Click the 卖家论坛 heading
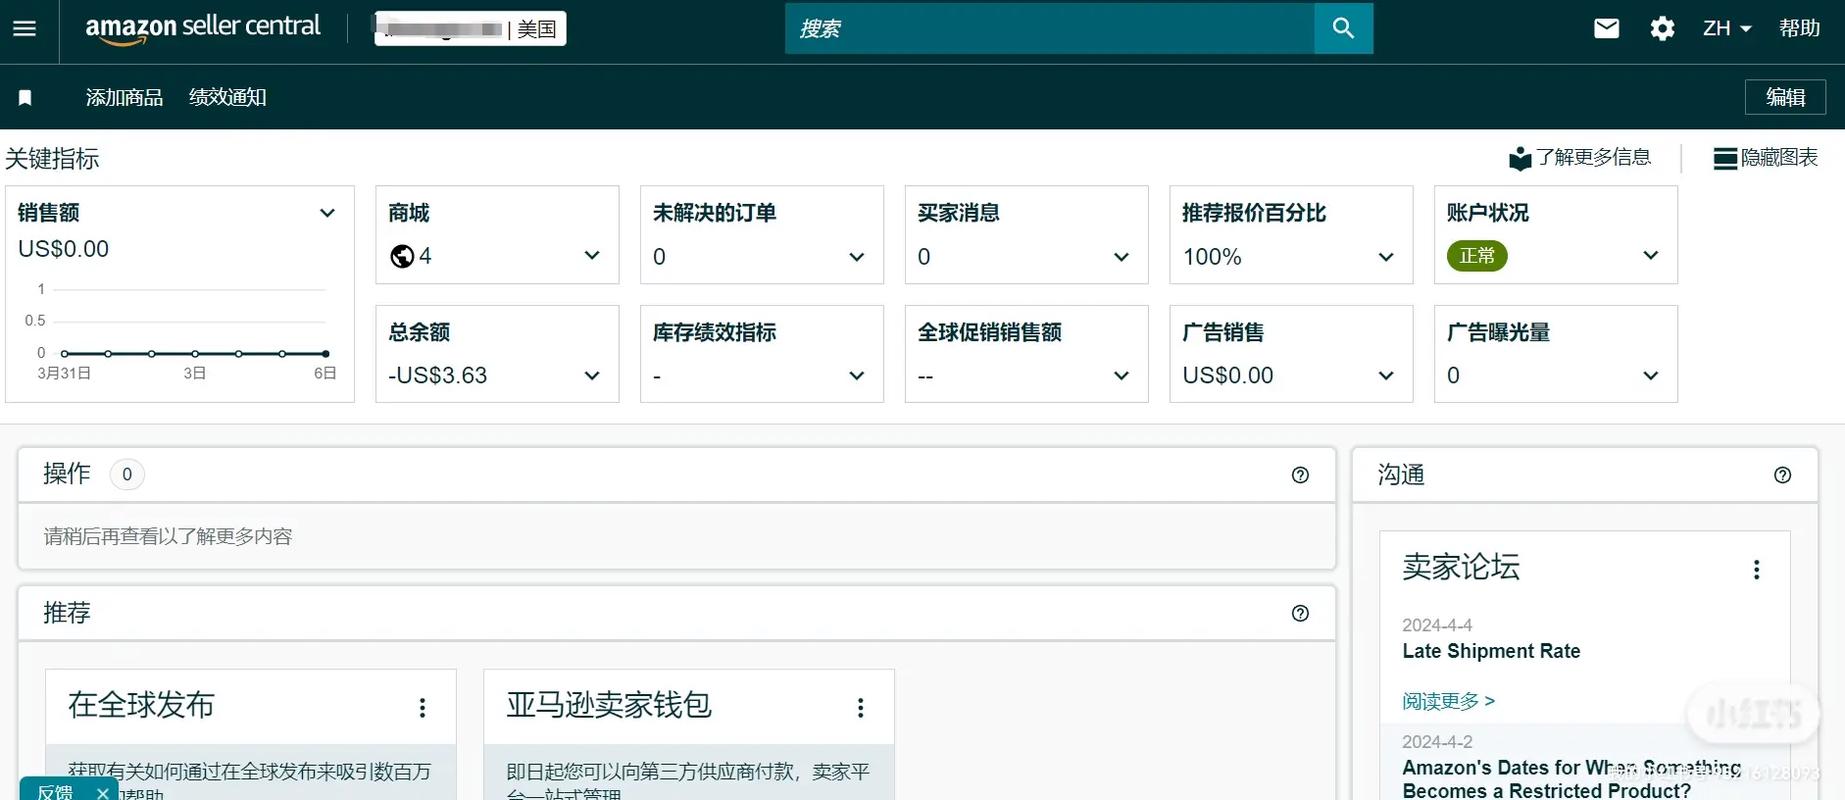The width and height of the screenshot is (1845, 800). click(x=1461, y=567)
